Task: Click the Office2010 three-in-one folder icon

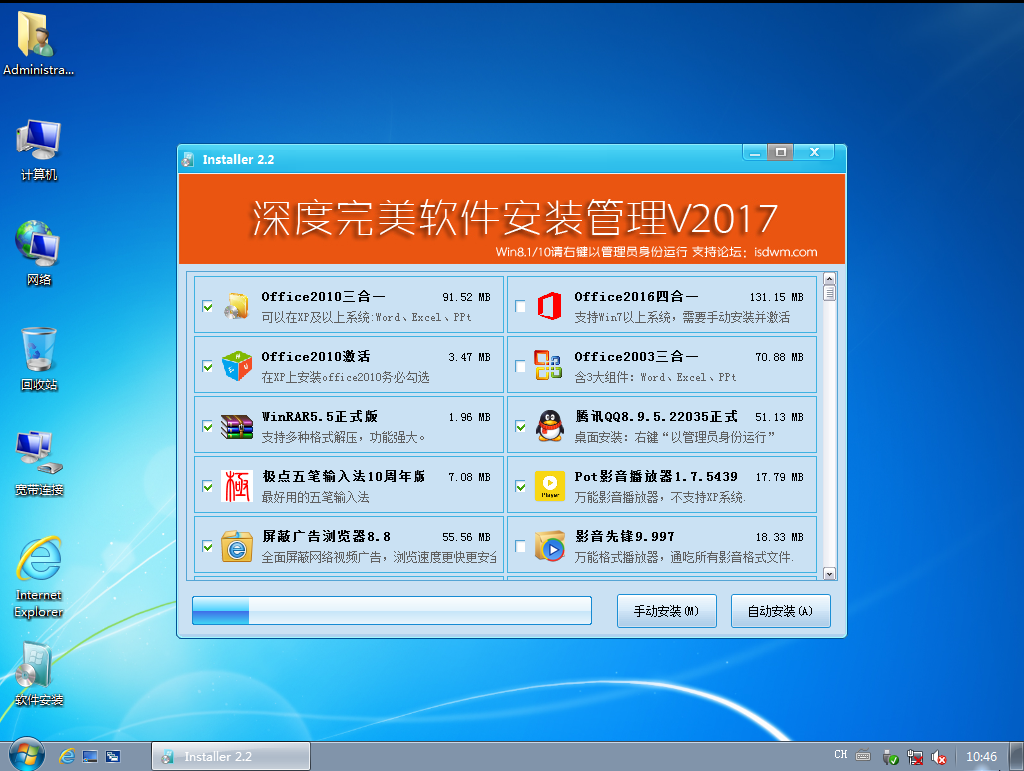Action: [236, 306]
